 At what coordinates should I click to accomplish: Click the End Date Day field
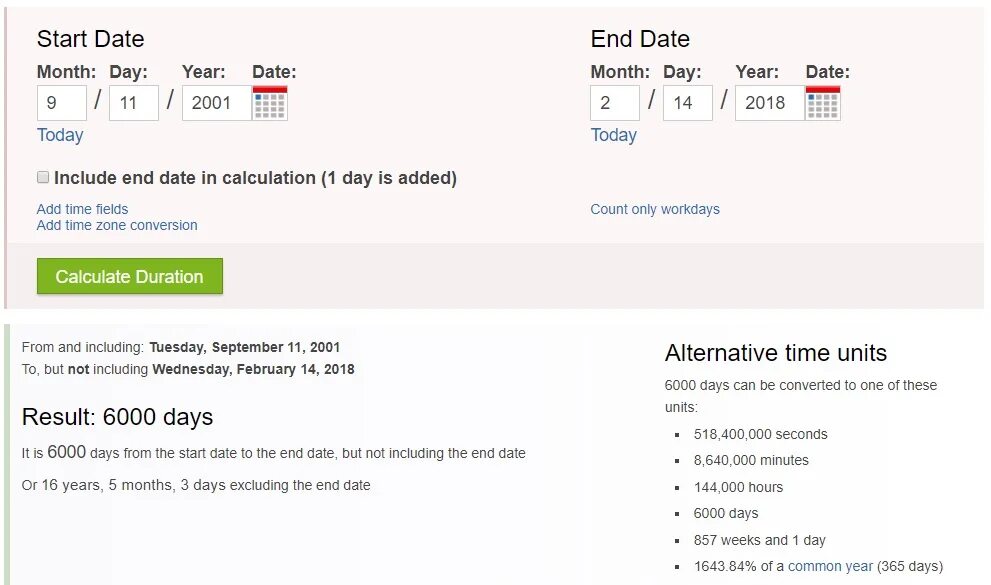pos(687,103)
